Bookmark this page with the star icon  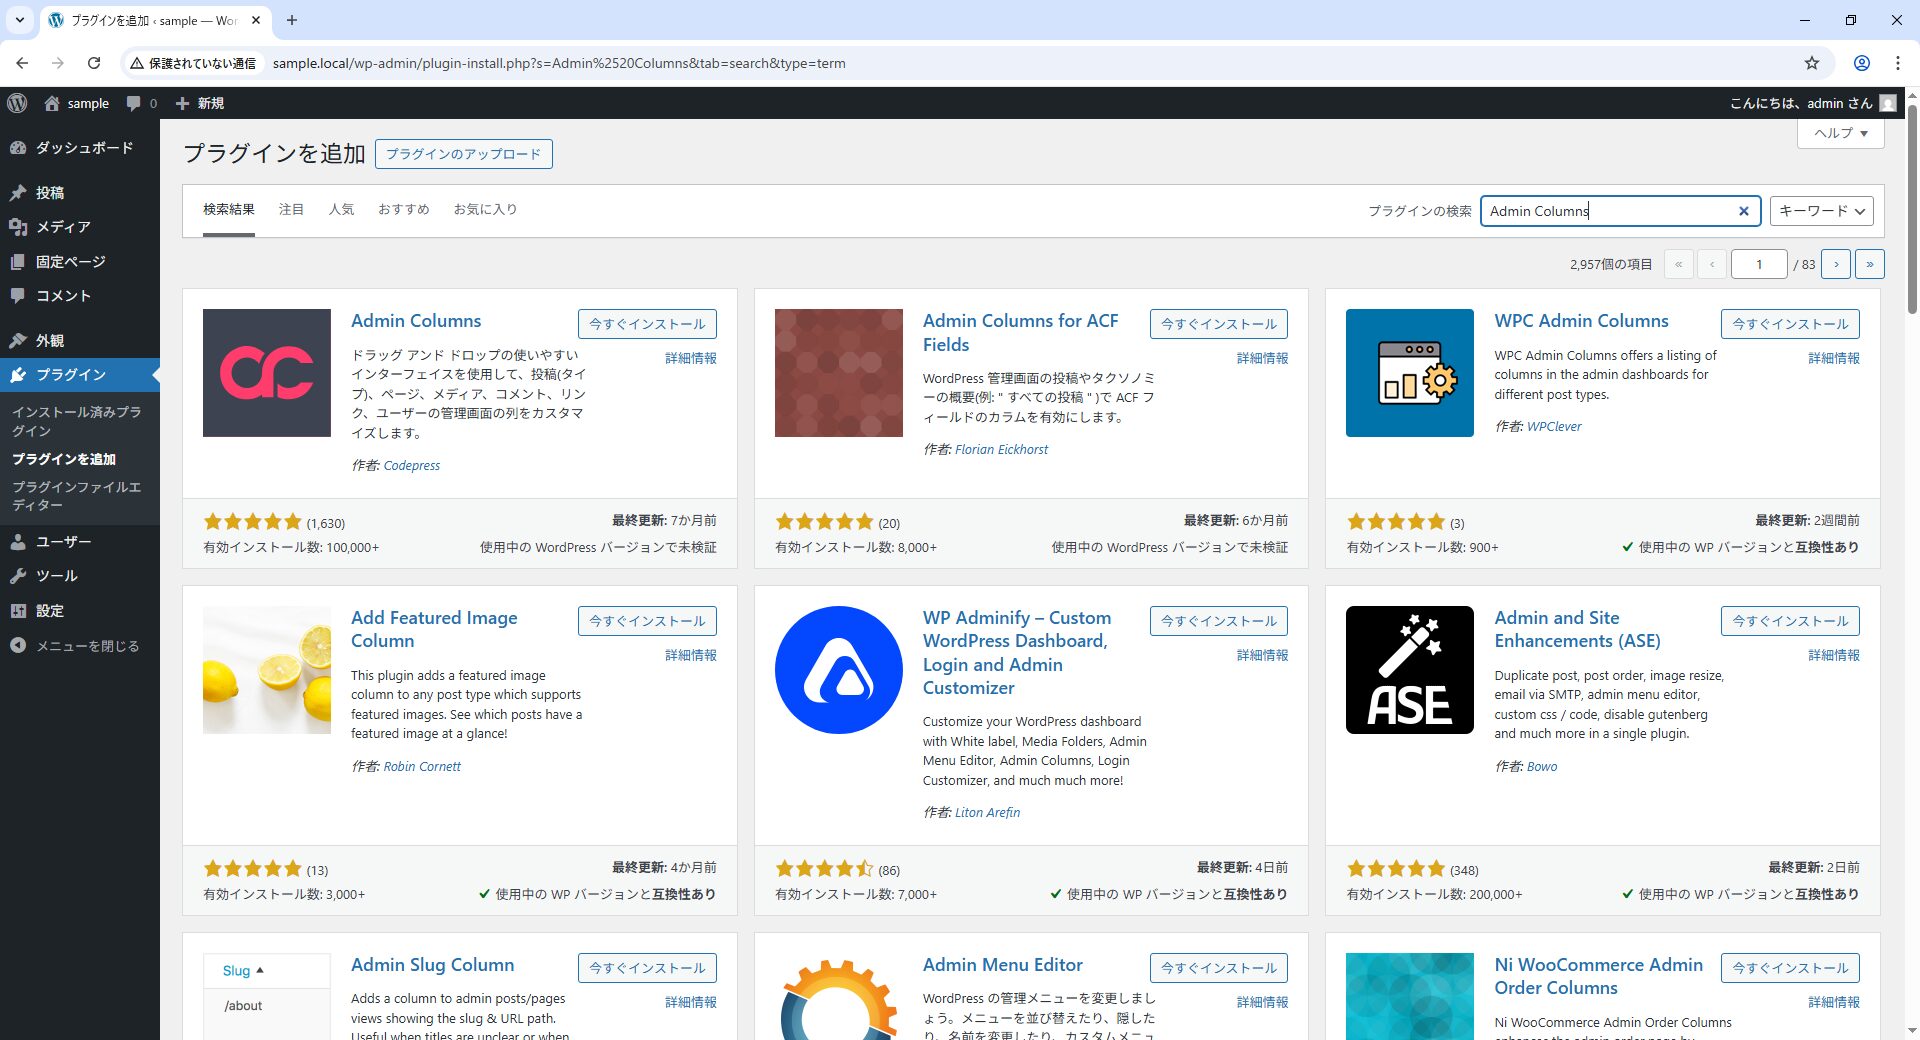point(1812,63)
